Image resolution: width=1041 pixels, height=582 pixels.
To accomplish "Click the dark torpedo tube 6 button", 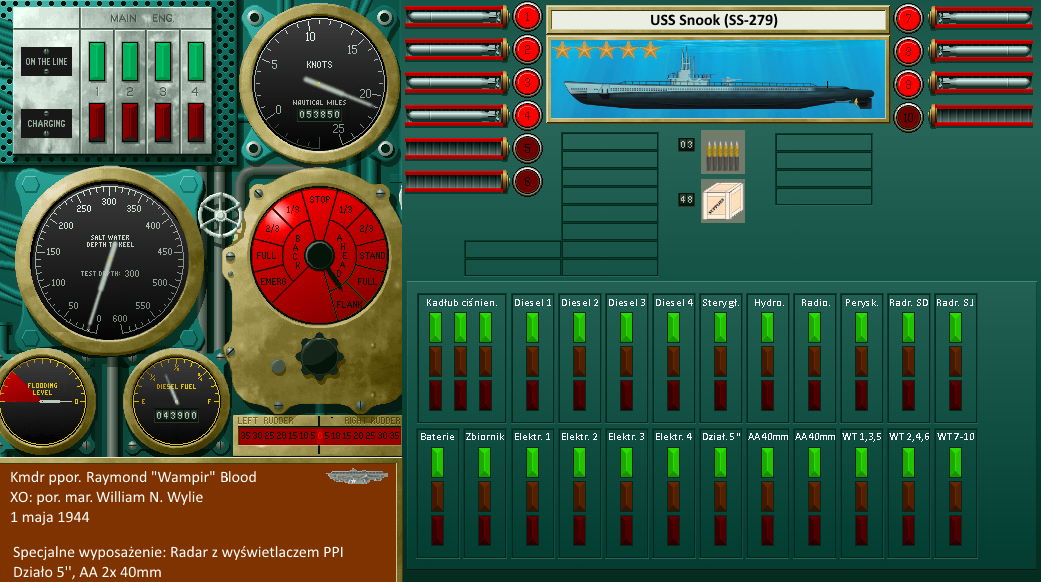I will [527, 181].
